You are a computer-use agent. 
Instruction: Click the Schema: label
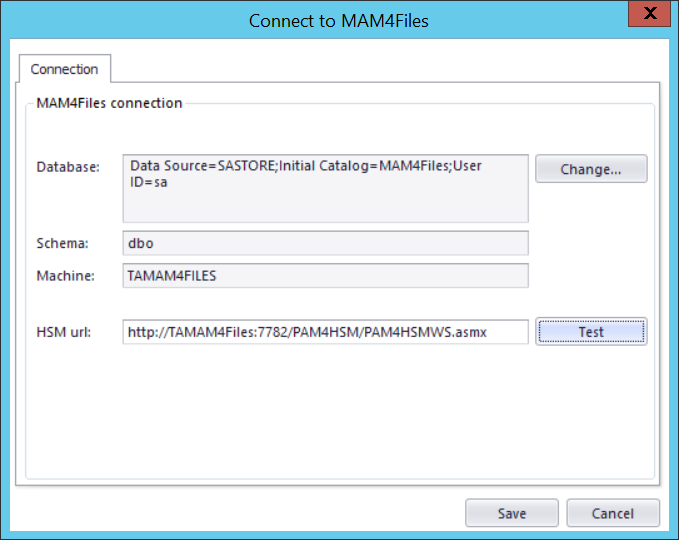click(64, 243)
